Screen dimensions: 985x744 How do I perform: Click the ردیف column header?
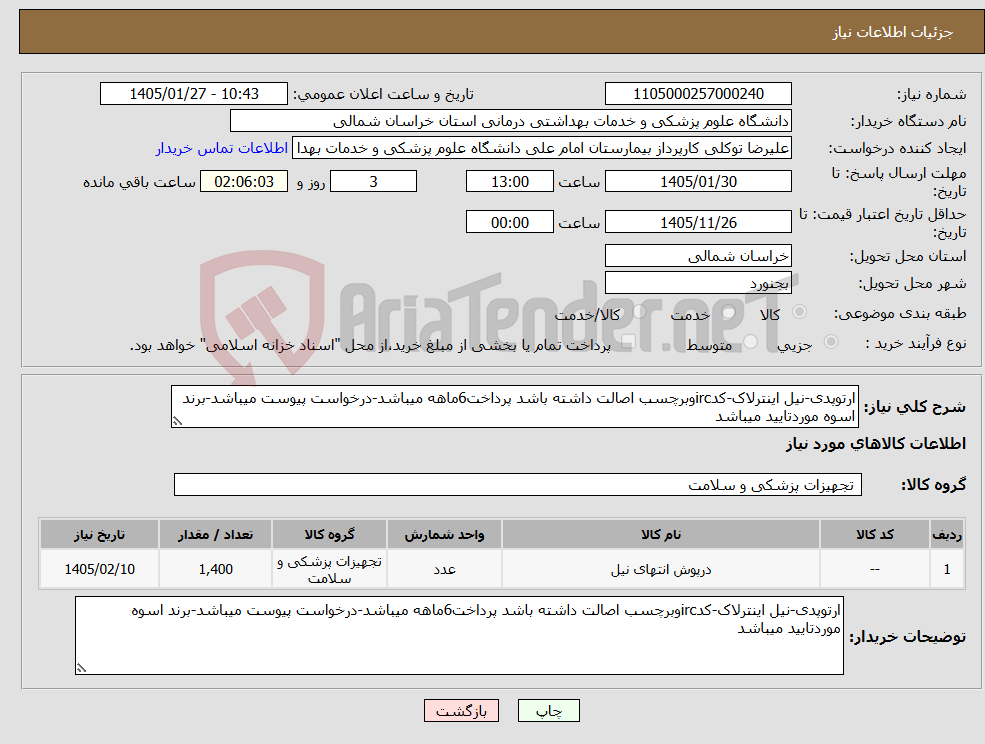(x=947, y=534)
